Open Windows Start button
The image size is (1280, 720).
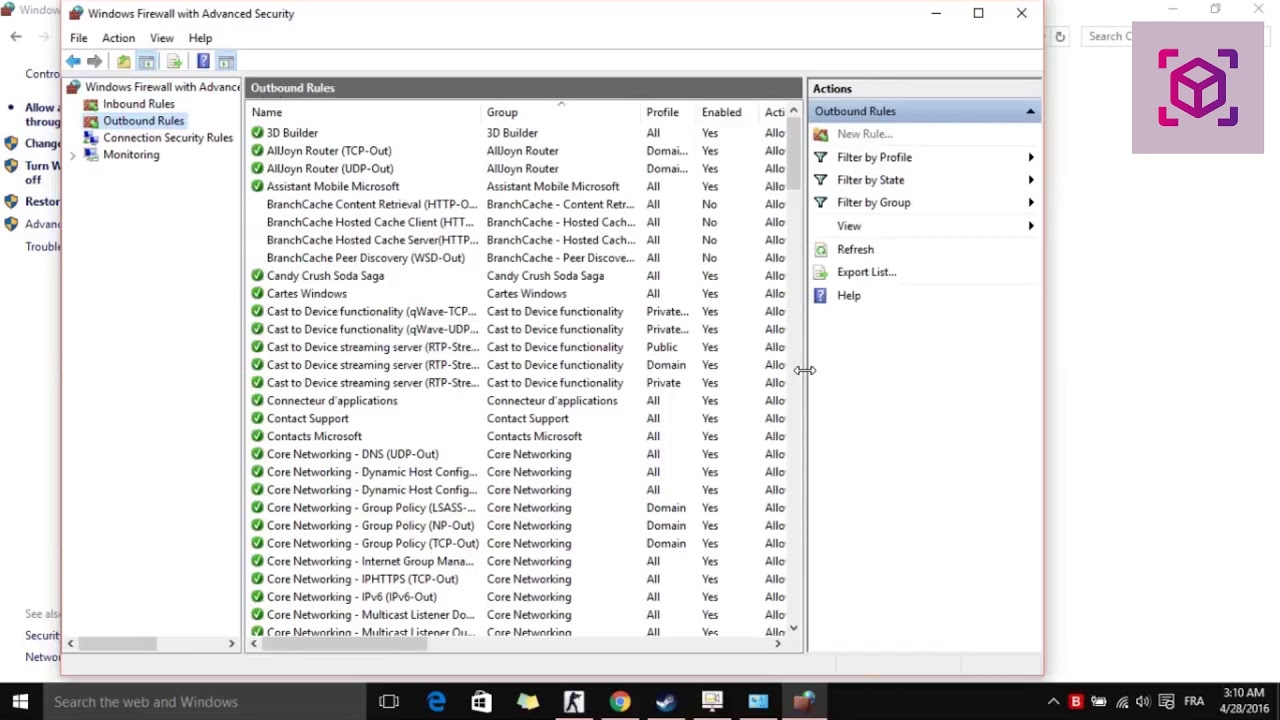(x=20, y=702)
